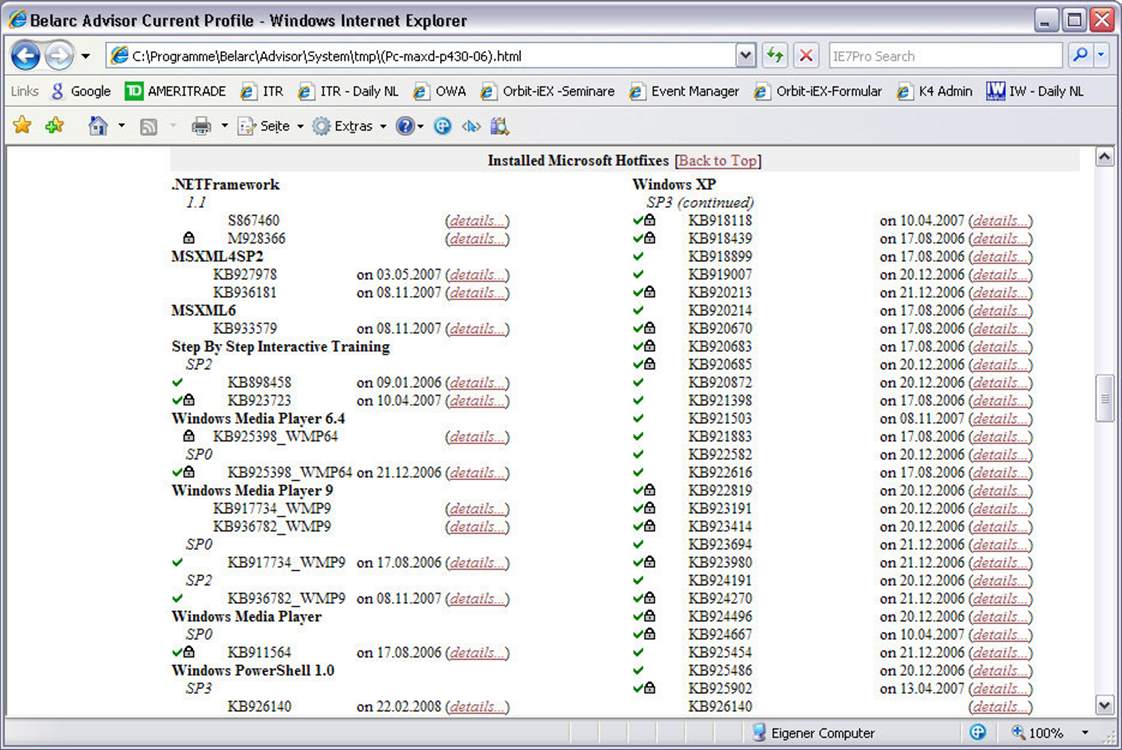Viewport: 1122px width, 750px height.
Task: Expand the zoom level dropdown arrow
Action: tap(1085, 733)
